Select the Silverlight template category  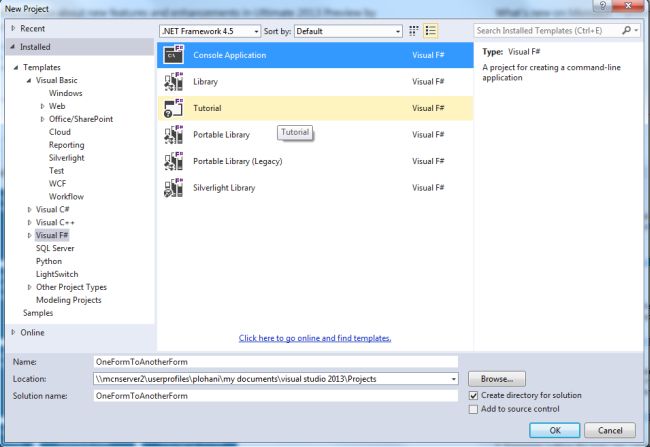(x=66, y=158)
